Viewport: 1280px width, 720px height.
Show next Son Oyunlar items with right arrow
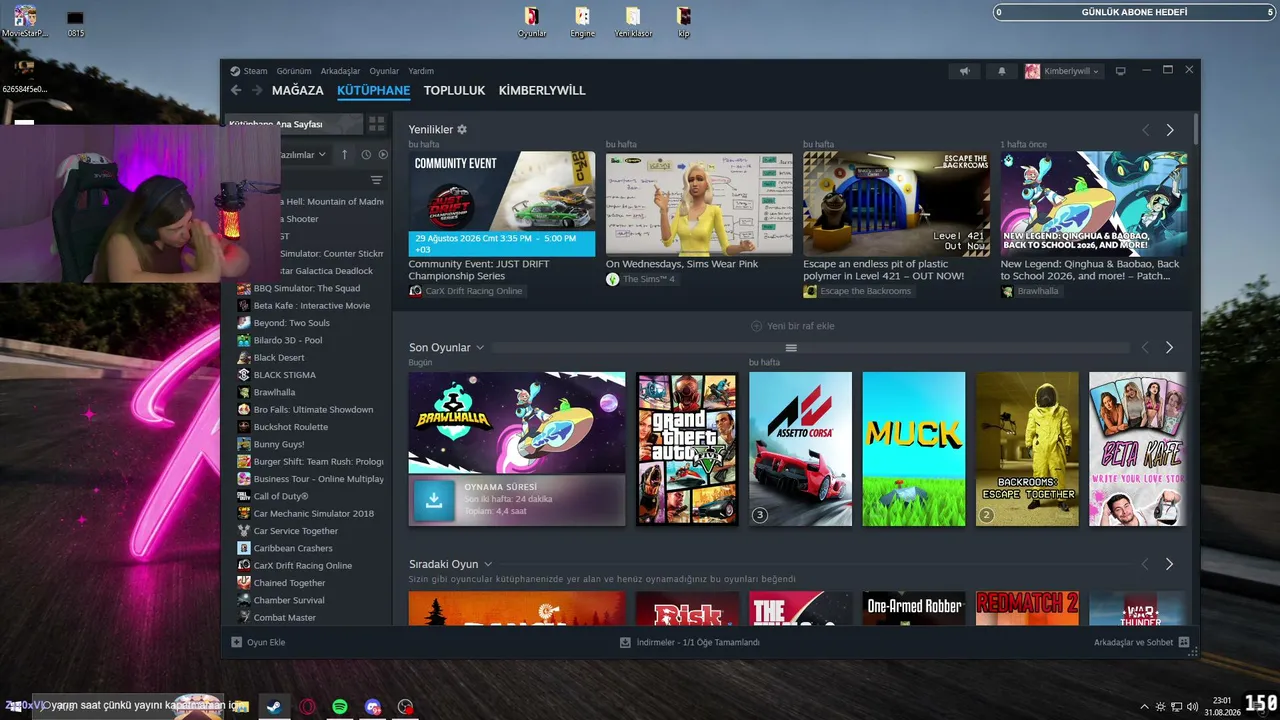click(1170, 347)
